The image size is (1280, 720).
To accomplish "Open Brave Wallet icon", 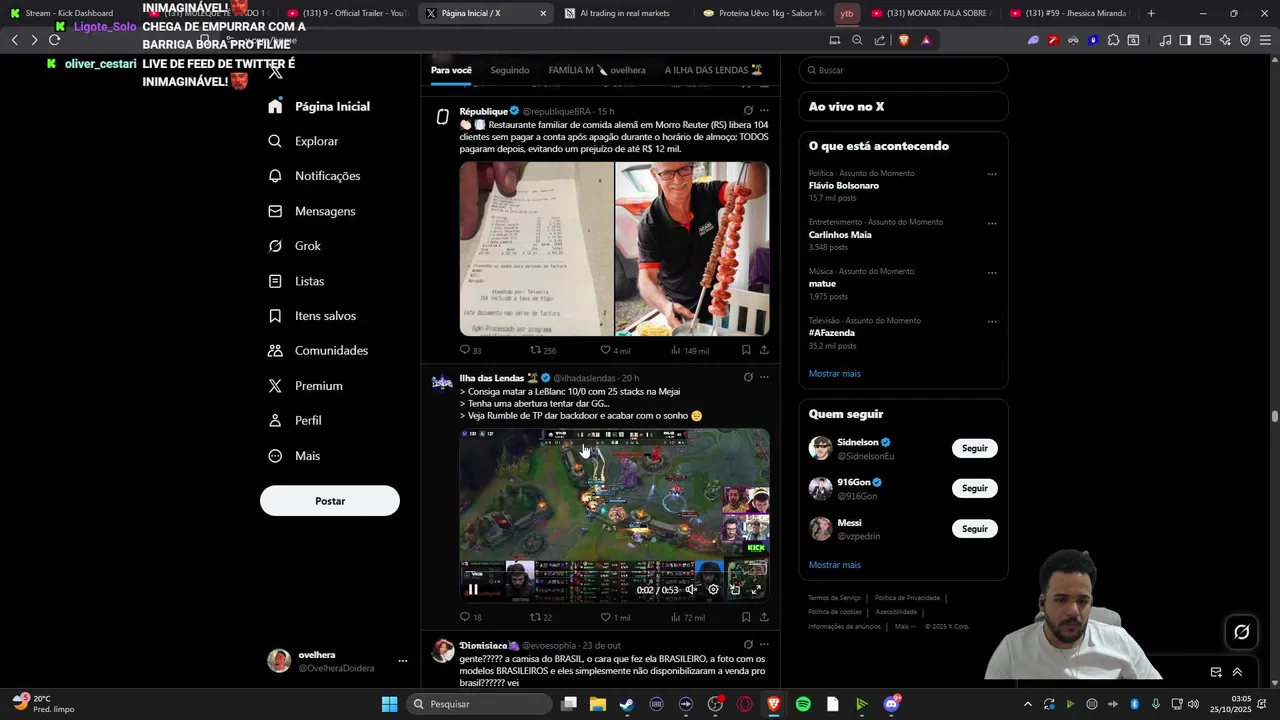I will (1205, 40).
